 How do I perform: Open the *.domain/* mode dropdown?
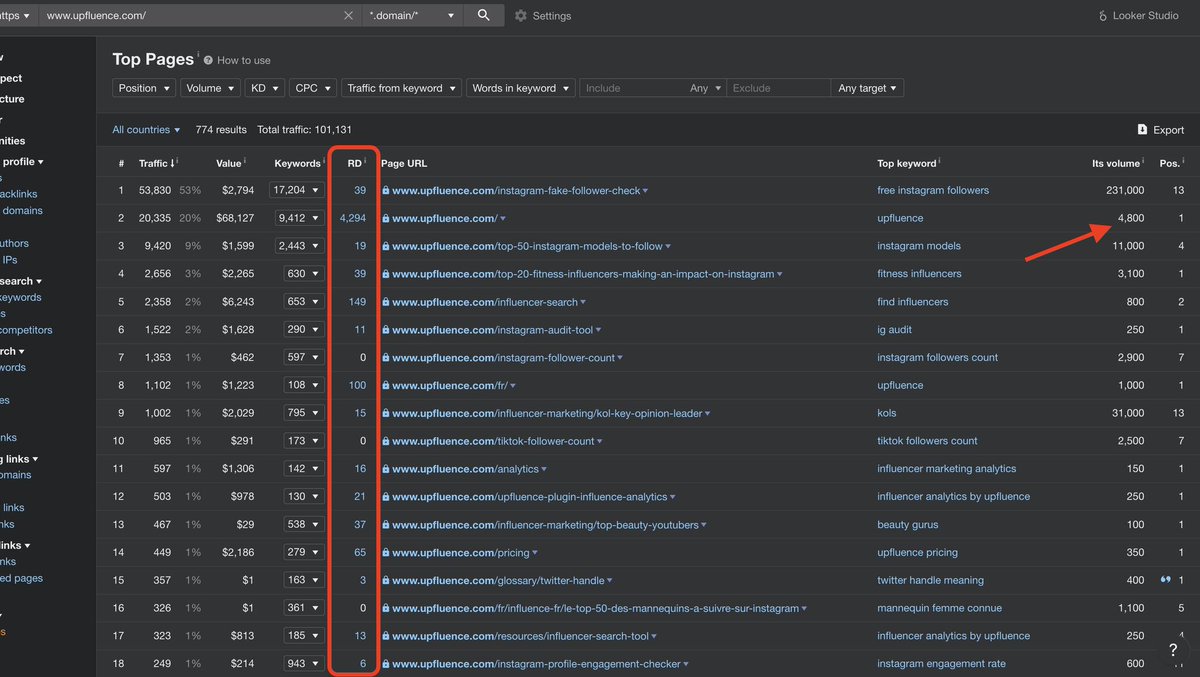pos(412,16)
